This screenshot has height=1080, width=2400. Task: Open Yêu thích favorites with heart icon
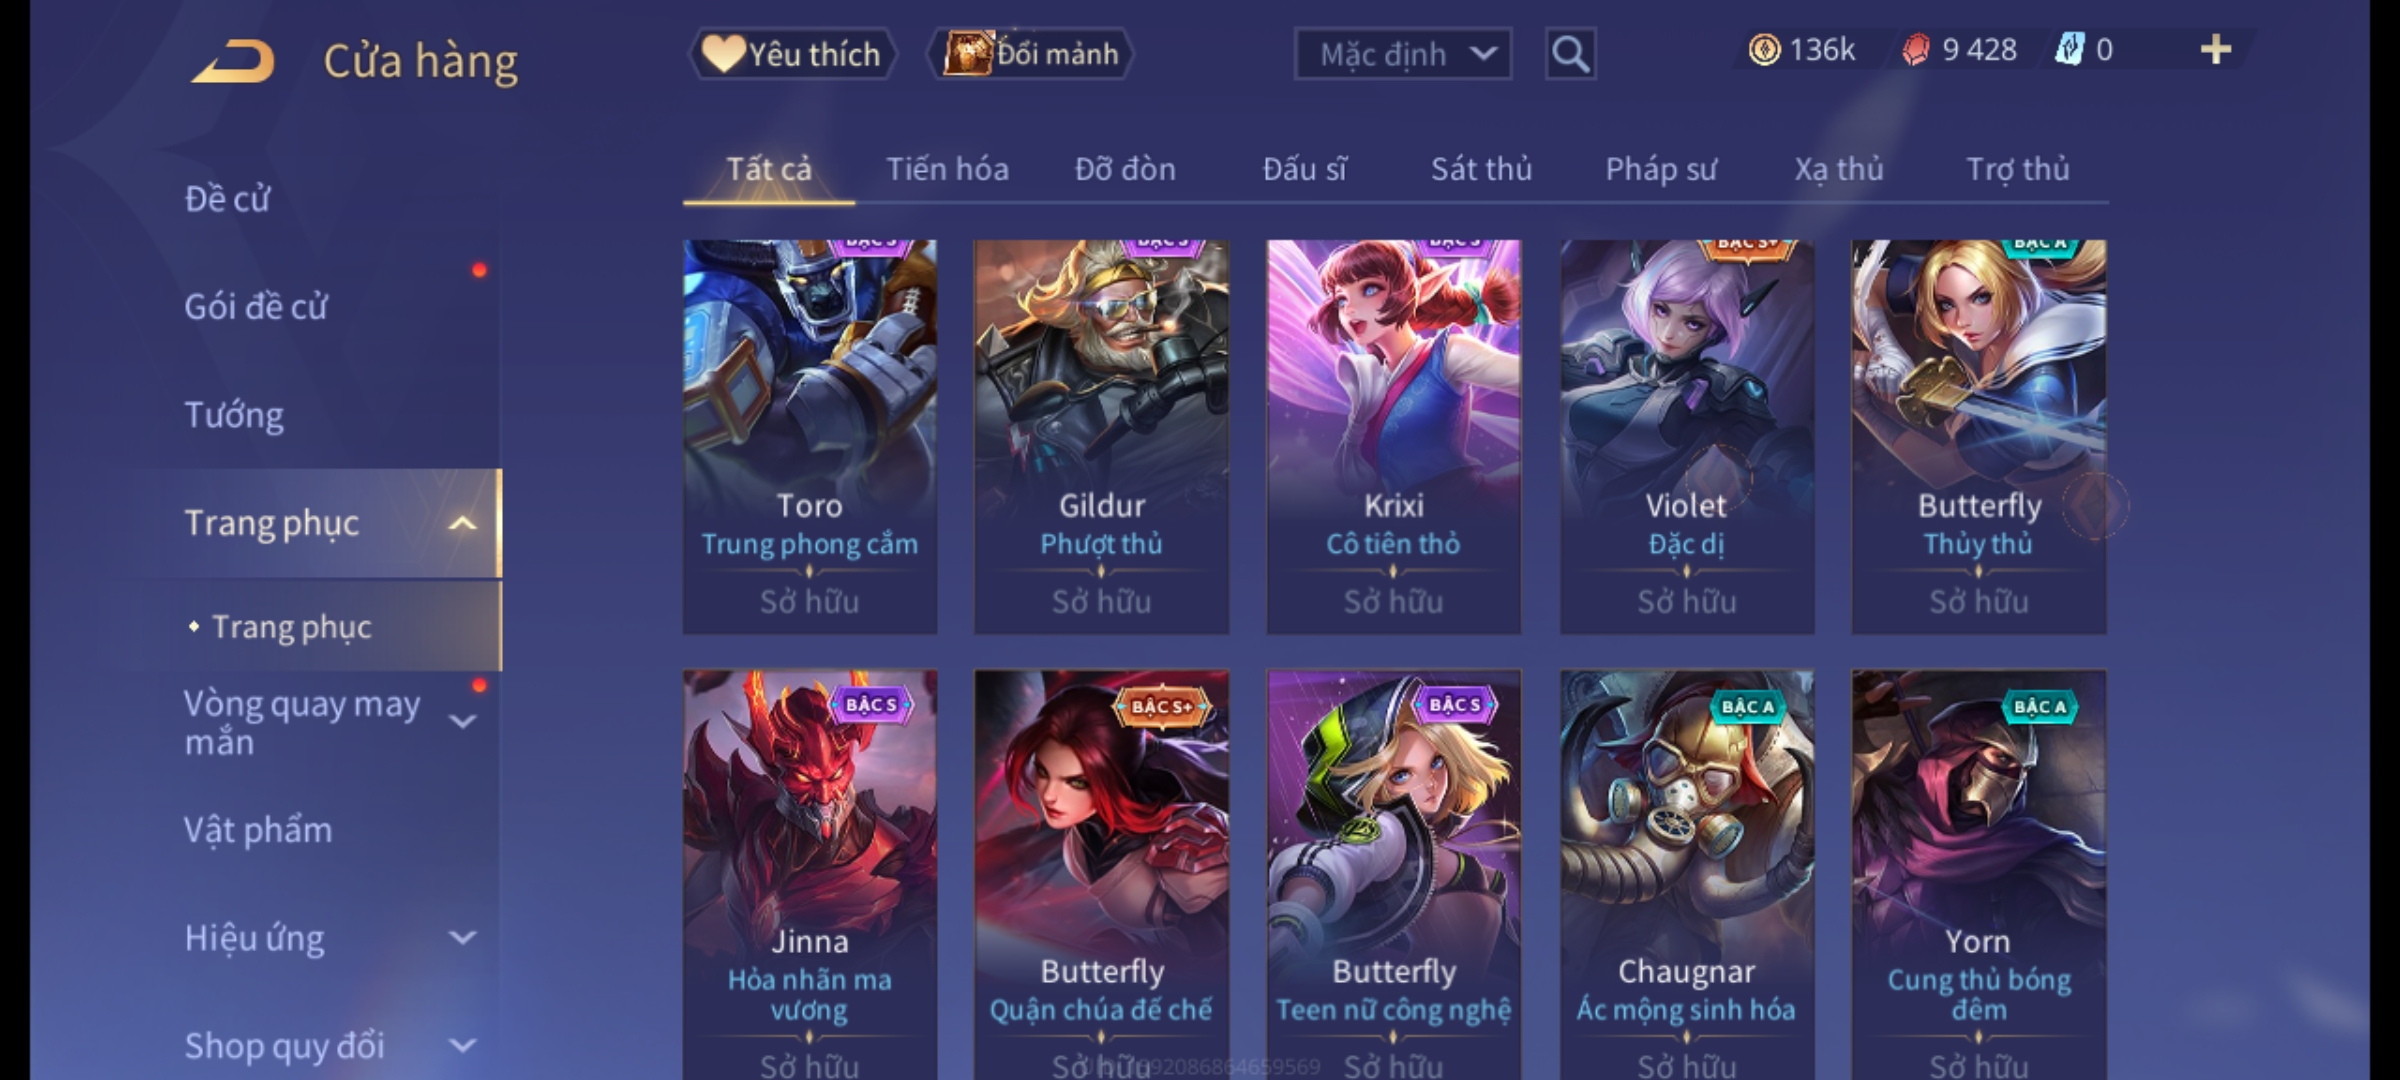pos(792,54)
